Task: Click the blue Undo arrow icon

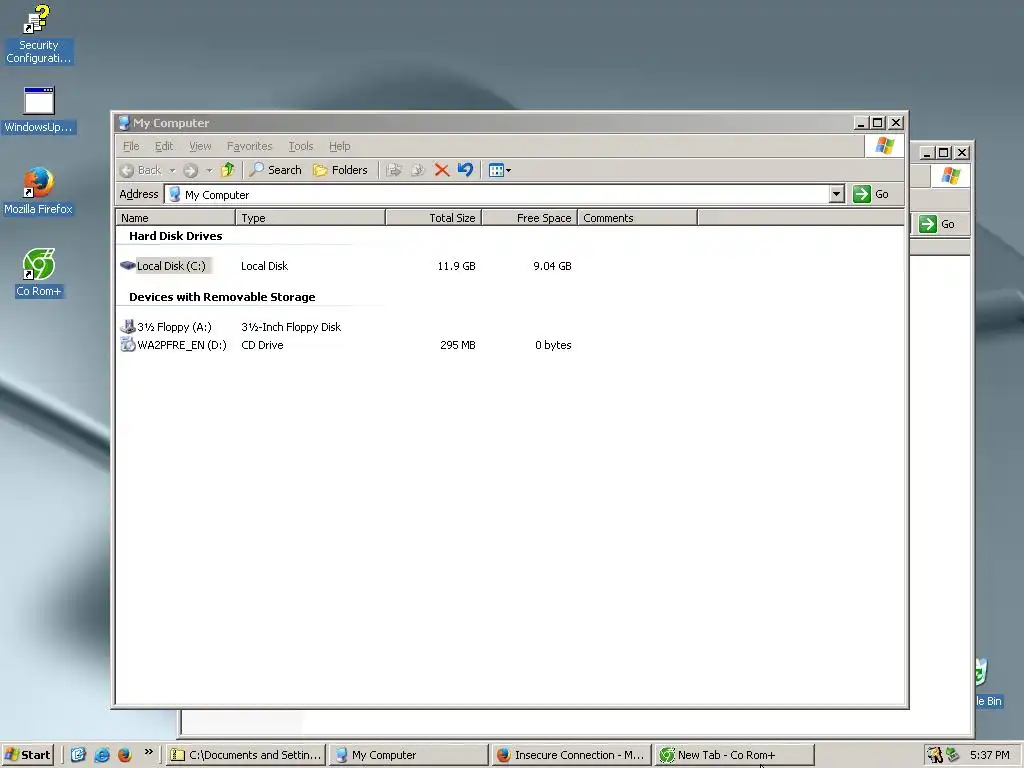Action: point(465,170)
